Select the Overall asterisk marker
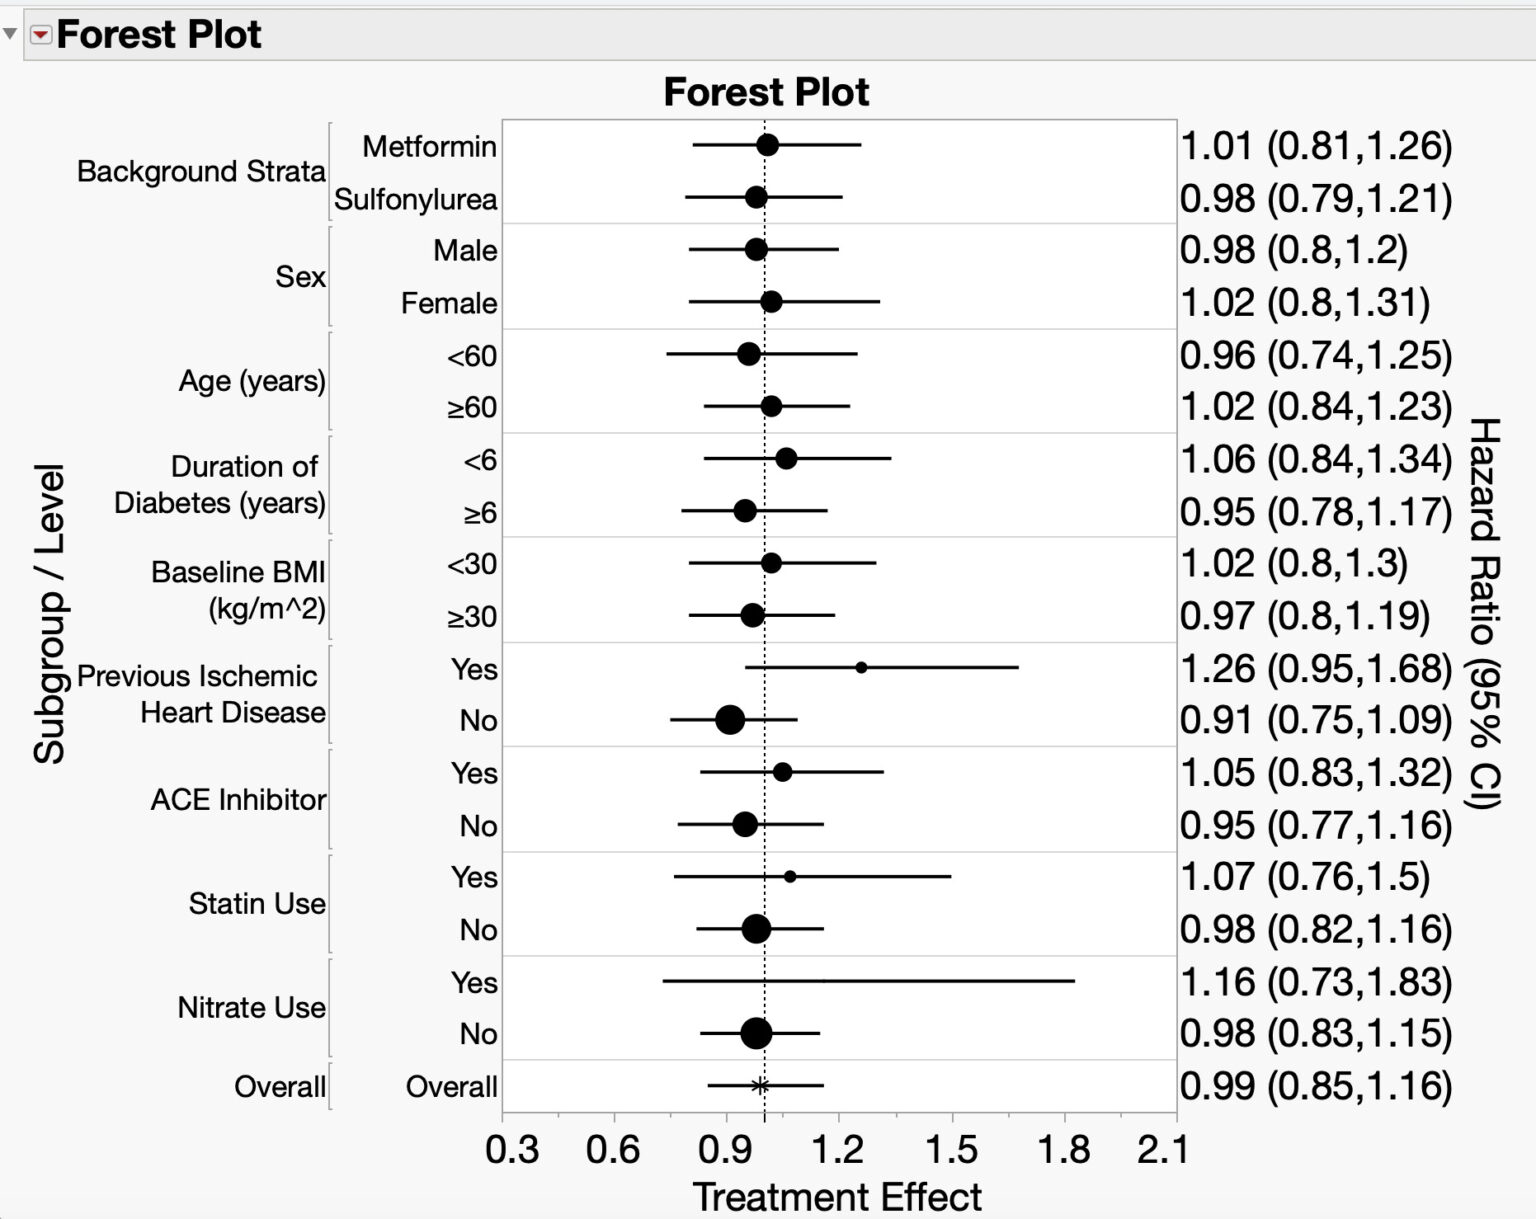Viewport: 1536px width, 1219px height. [x=760, y=1085]
